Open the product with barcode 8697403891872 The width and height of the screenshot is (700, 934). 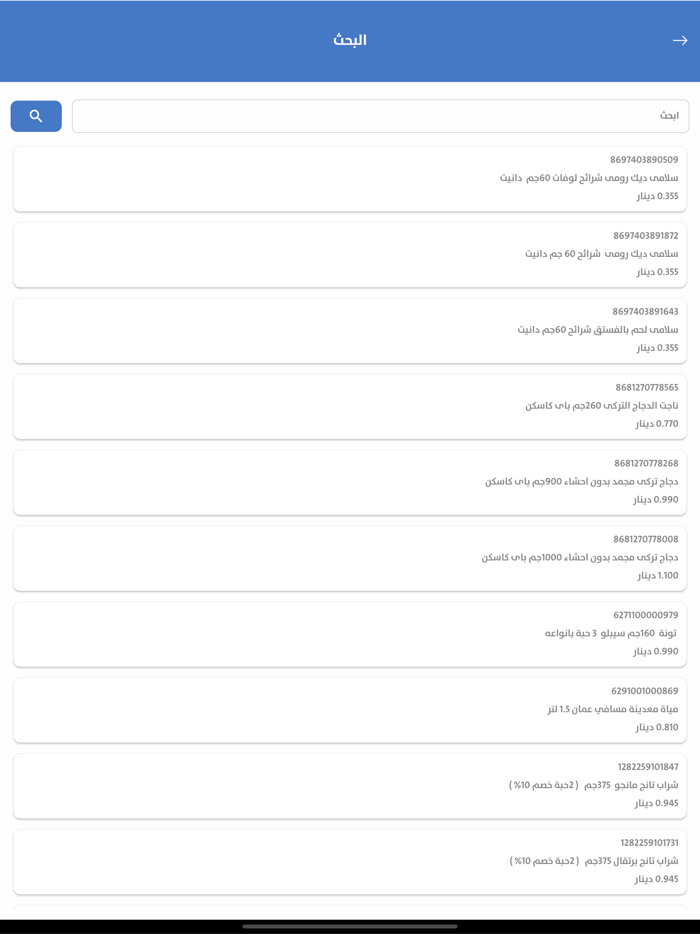coord(350,254)
